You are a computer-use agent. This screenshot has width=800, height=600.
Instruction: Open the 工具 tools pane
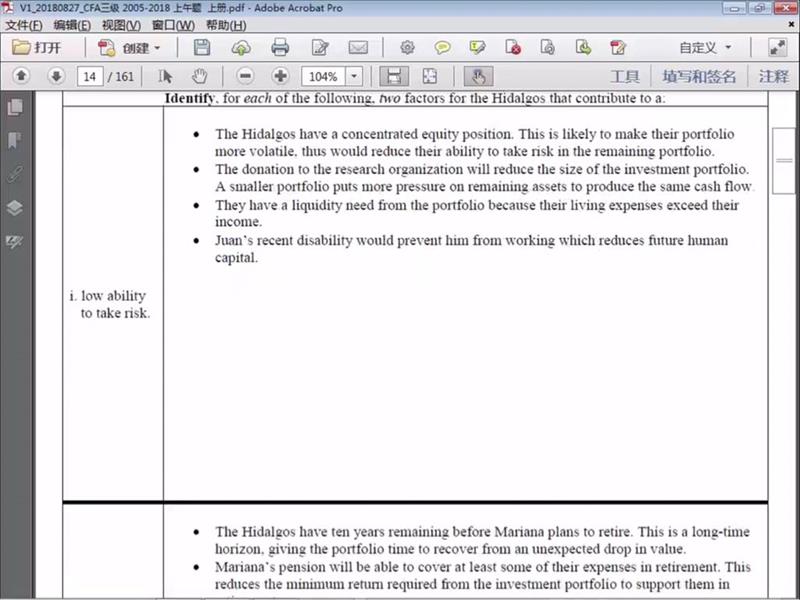625,77
